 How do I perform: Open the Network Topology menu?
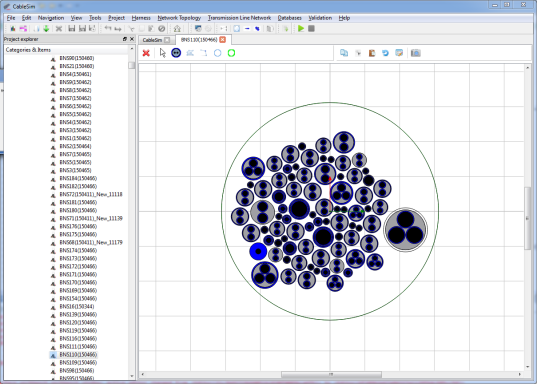[179, 18]
